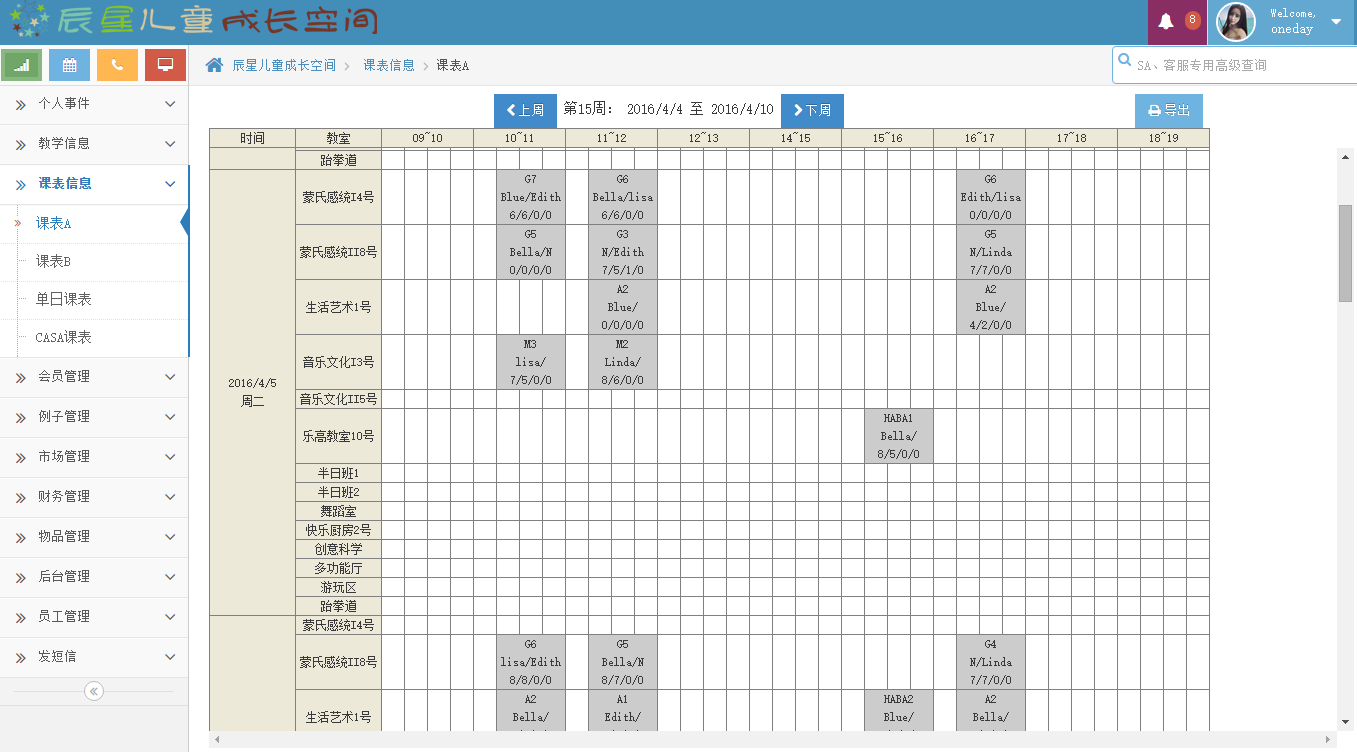The height and width of the screenshot is (752, 1357).
Task: Click the 上周 previous week button
Action: tap(525, 111)
